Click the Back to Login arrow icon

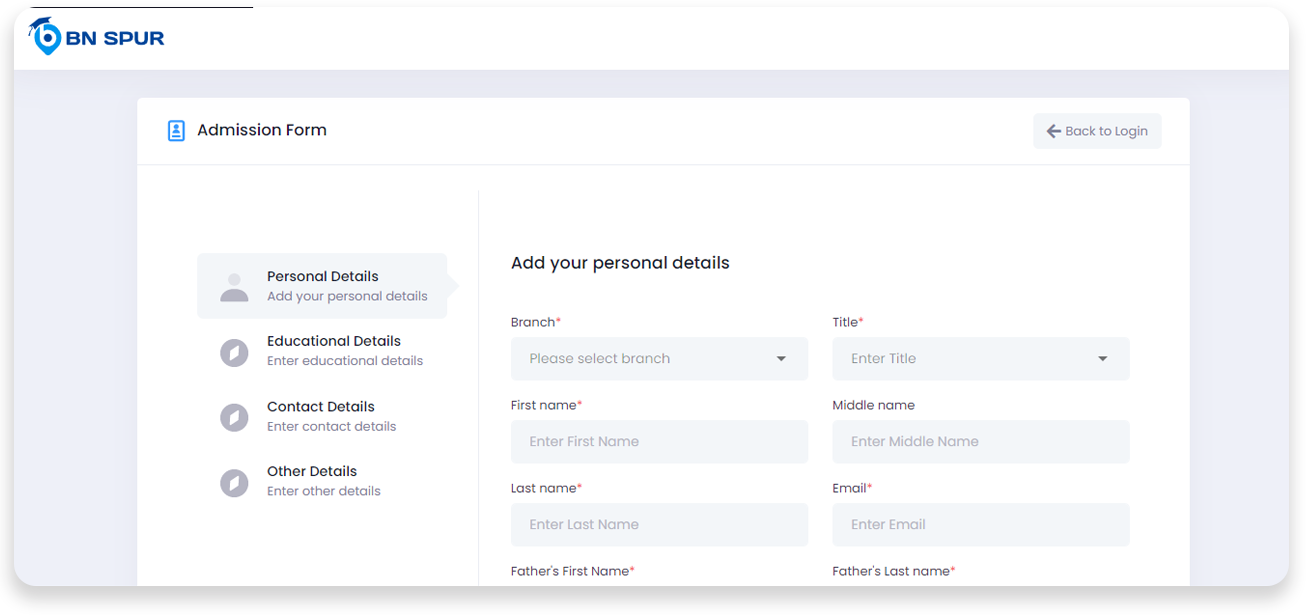point(1053,131)
